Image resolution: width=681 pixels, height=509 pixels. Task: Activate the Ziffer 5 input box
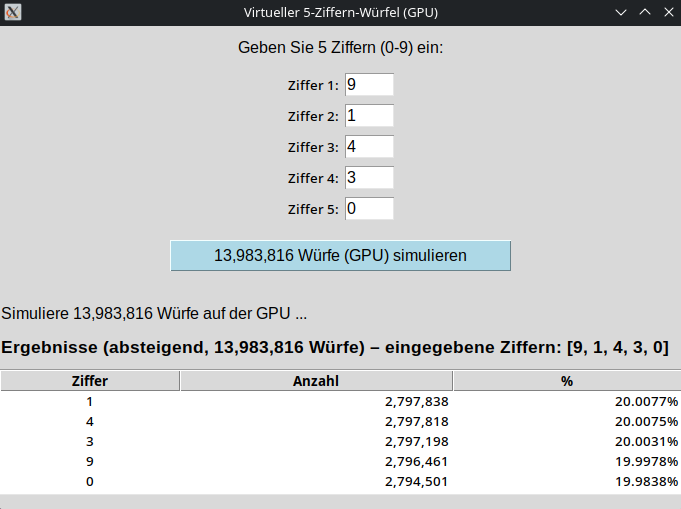369,209
